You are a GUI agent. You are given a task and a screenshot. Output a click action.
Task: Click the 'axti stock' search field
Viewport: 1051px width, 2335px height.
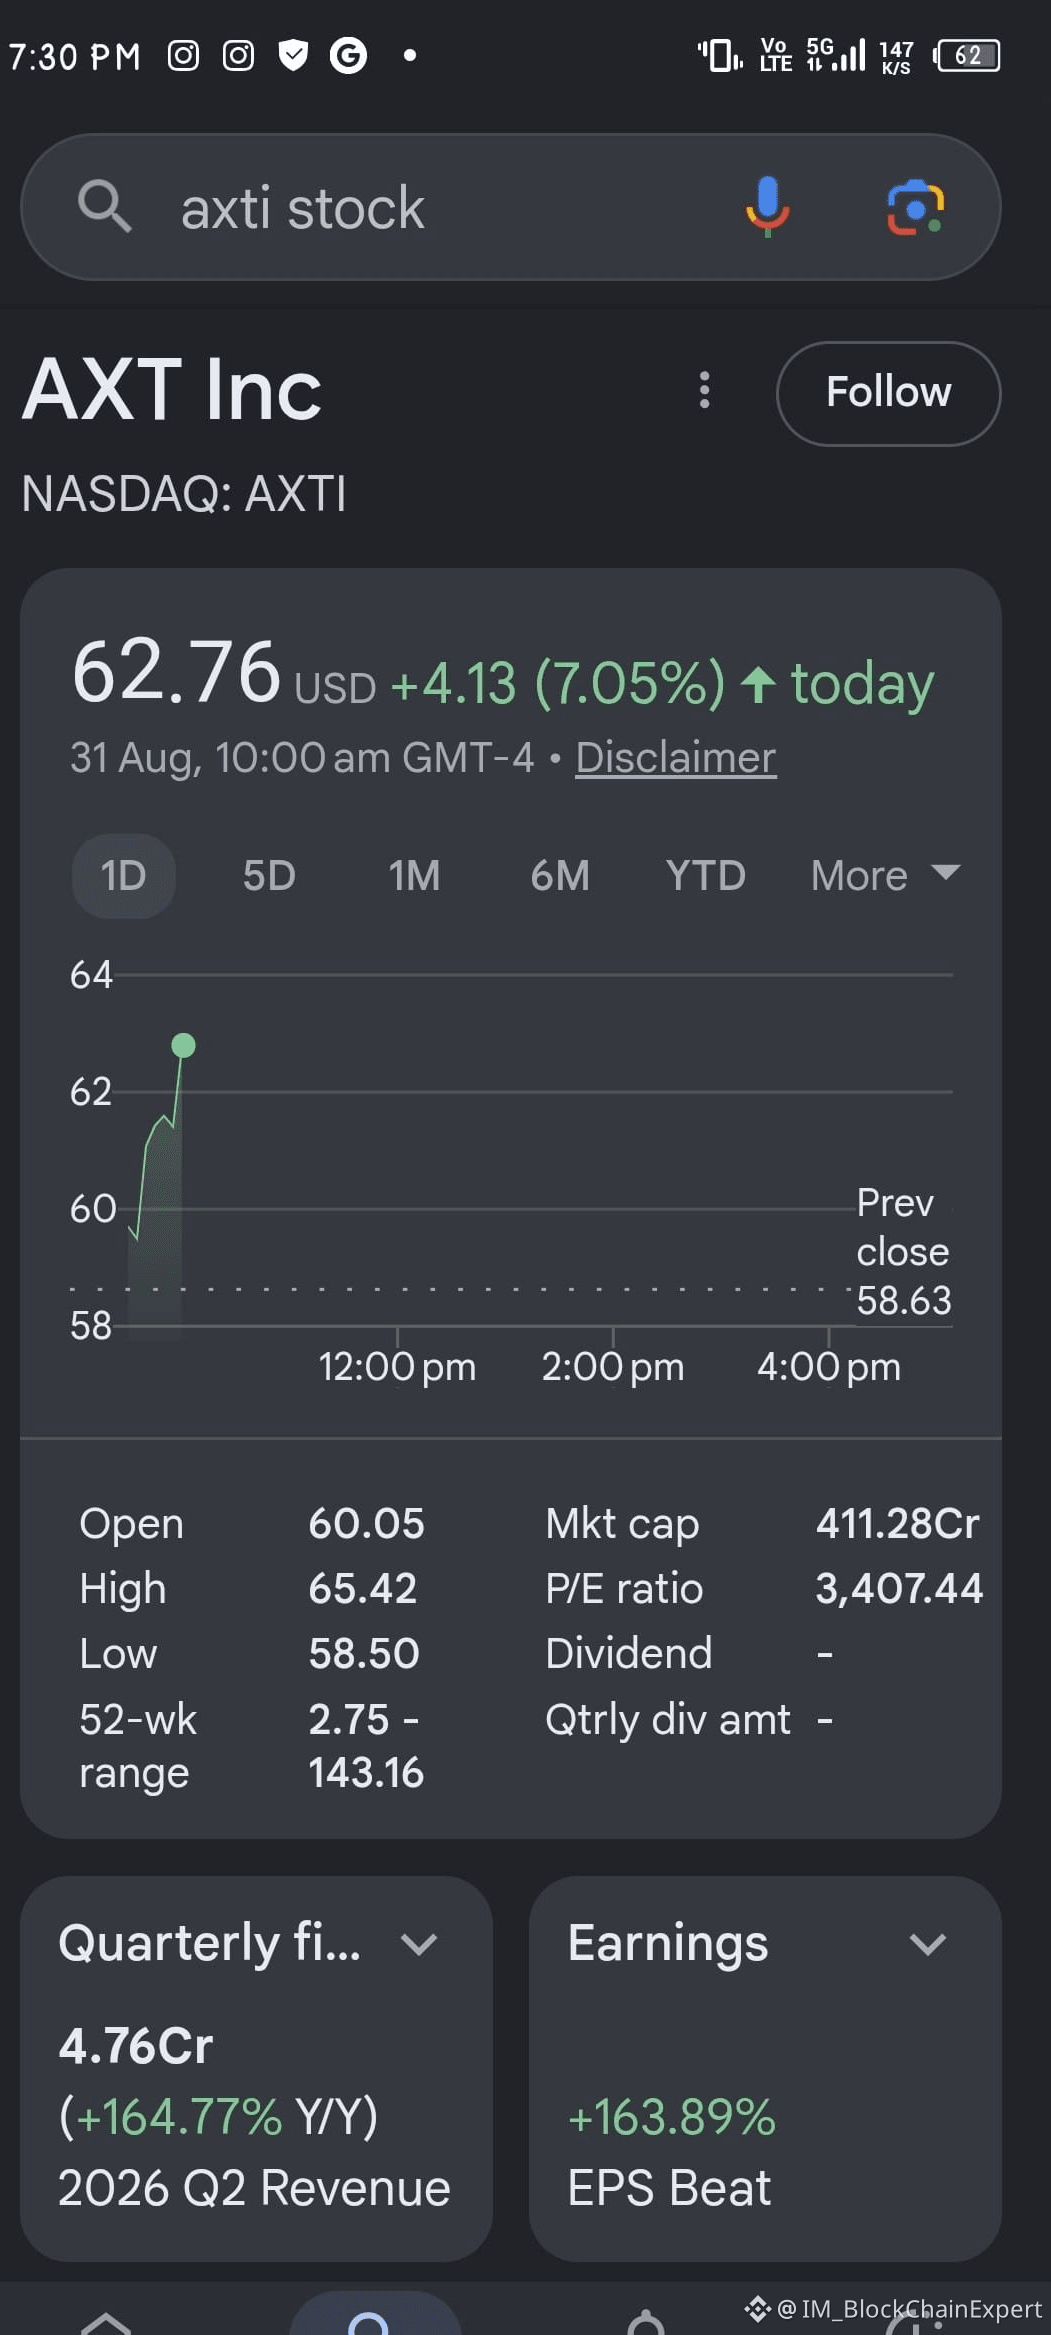510,207
